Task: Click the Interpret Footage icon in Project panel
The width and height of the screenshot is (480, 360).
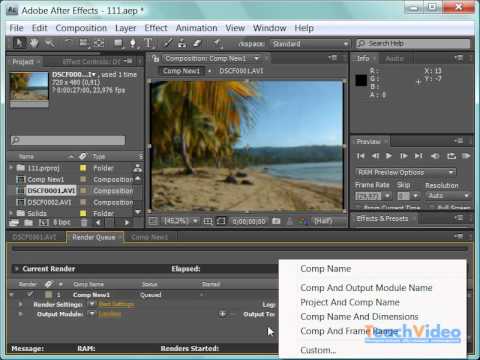Action: point(14,222)
